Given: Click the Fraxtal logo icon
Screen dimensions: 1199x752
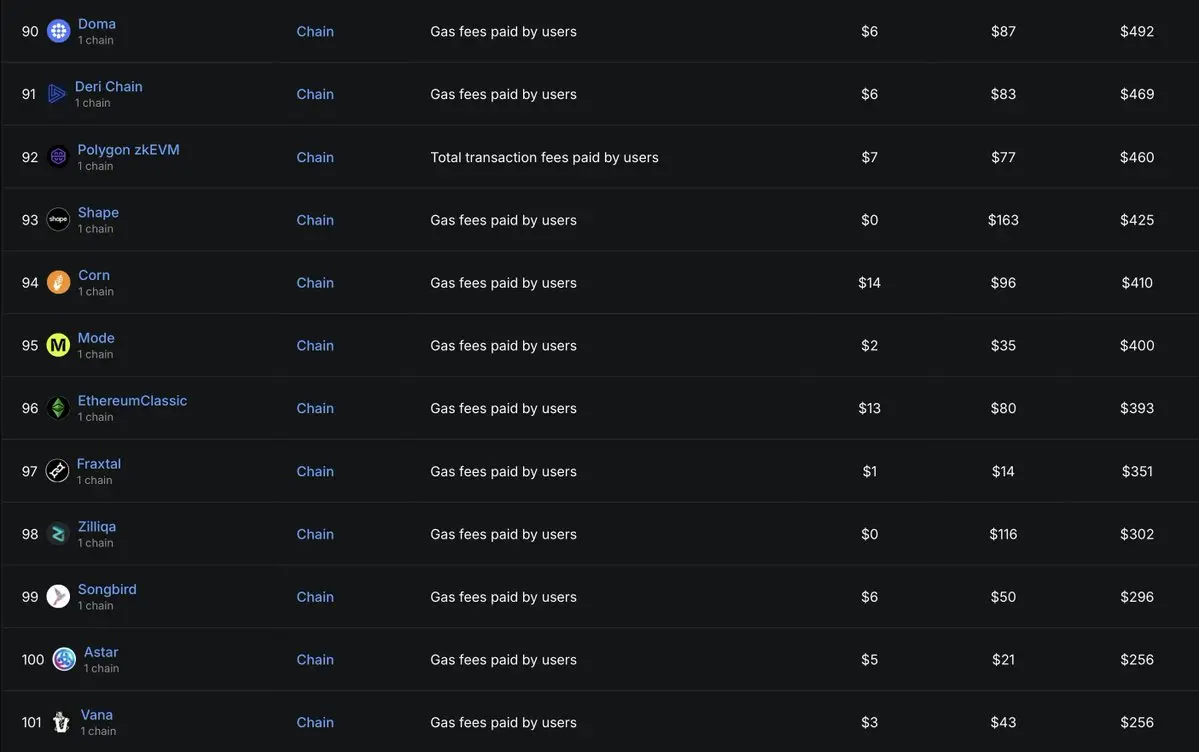Looking at the screenshot, I should pyautogui.click(x=58, y=471).
